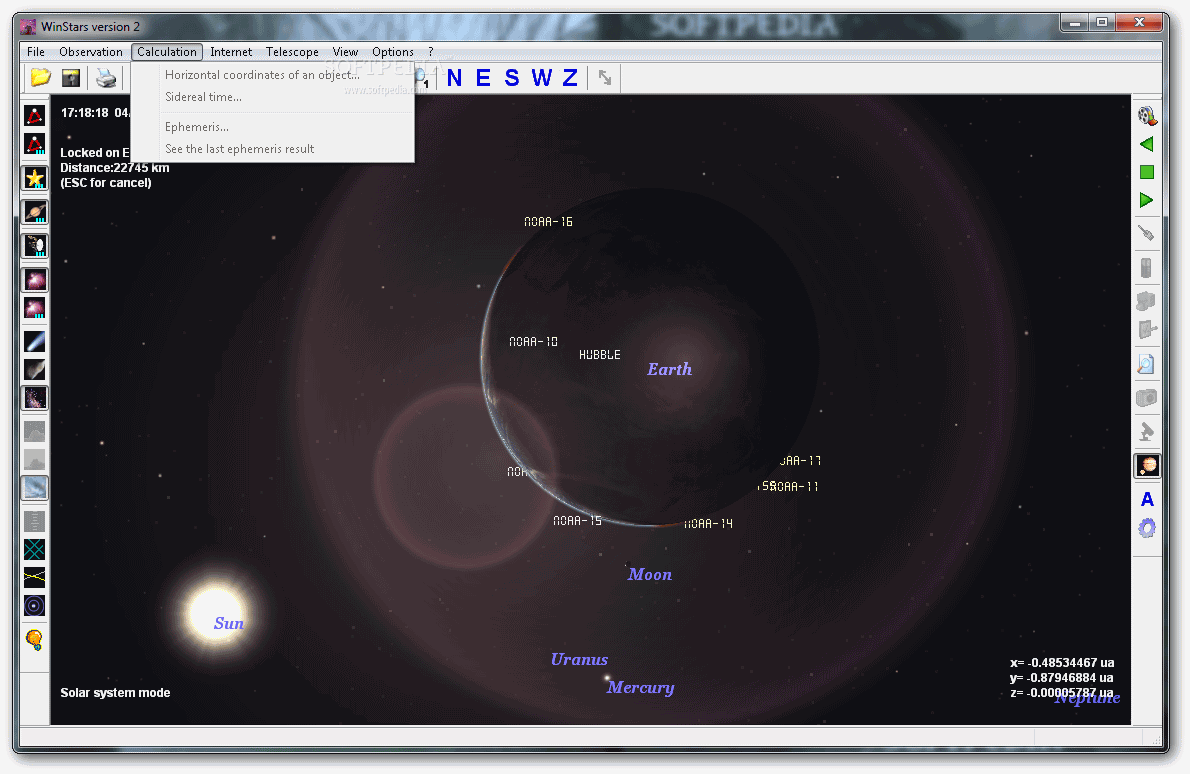
Task: Click the Moon label
Action: 650,574
